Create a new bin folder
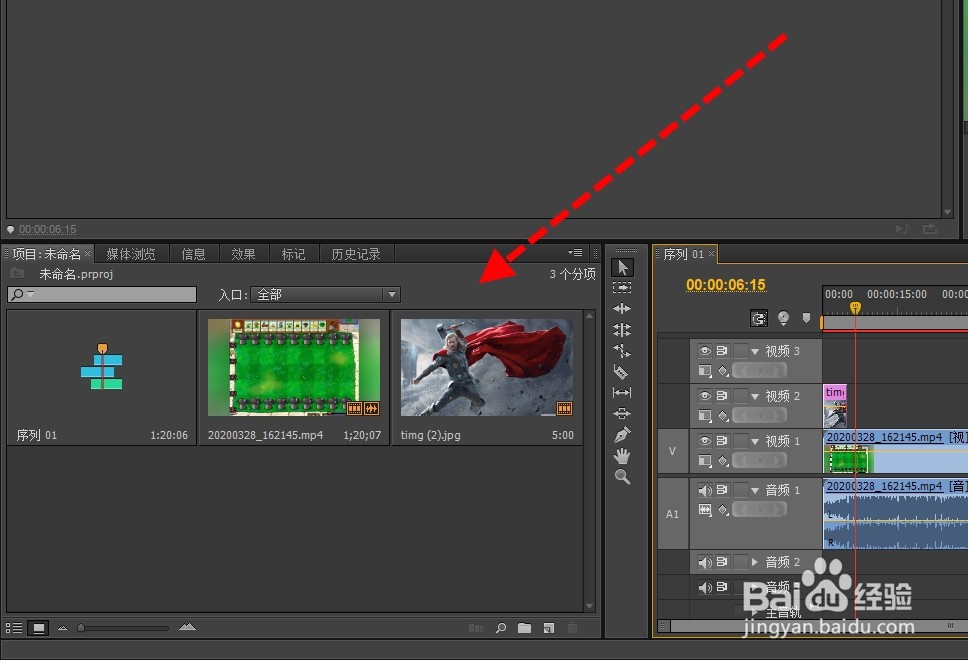 [524, 628]
